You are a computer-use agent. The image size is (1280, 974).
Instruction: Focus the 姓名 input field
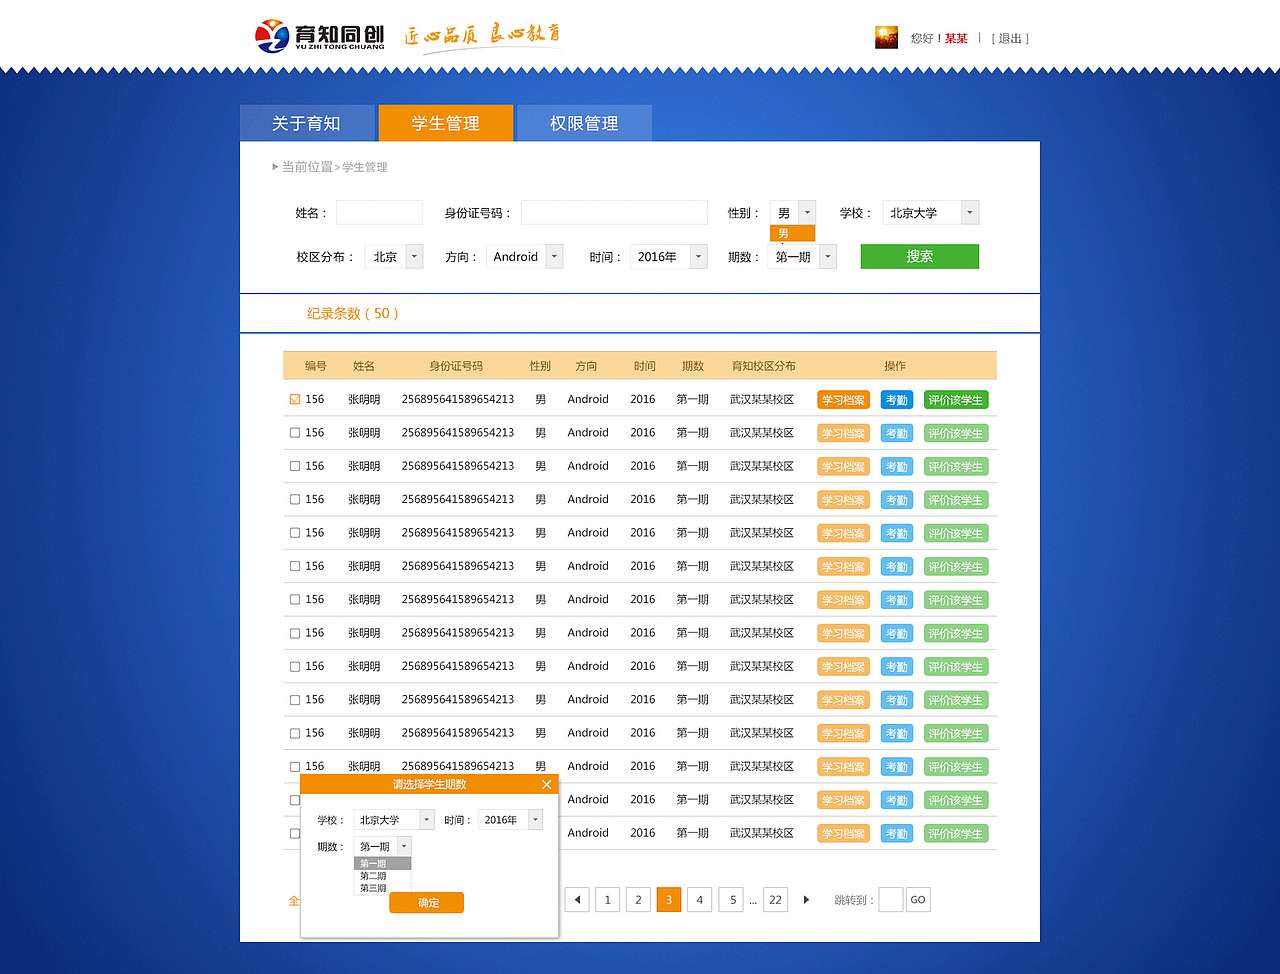click(x=379, y=213)
